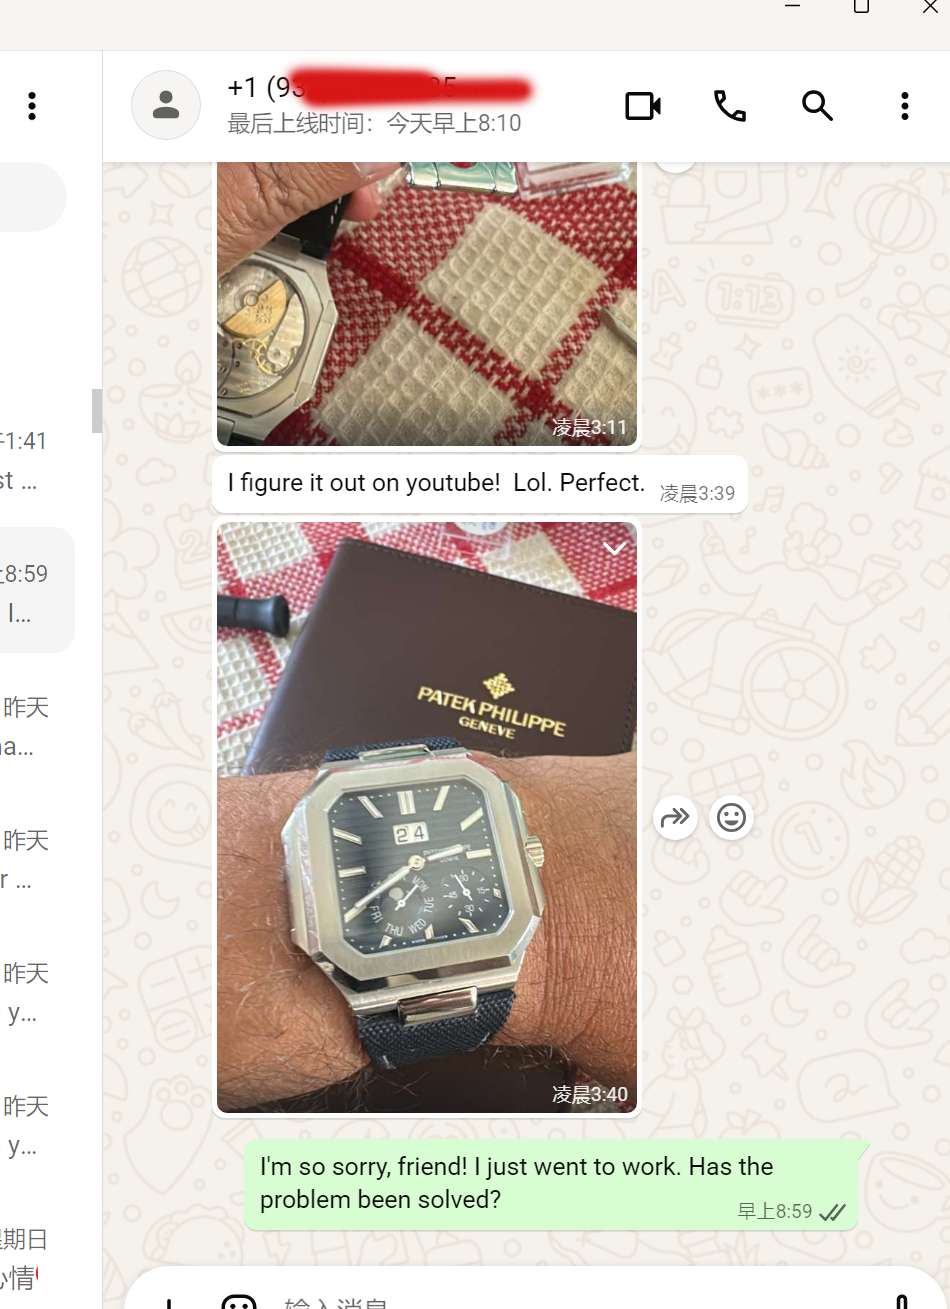
Task: Start a voice call with the contact
Action: [x=730, y=106]
